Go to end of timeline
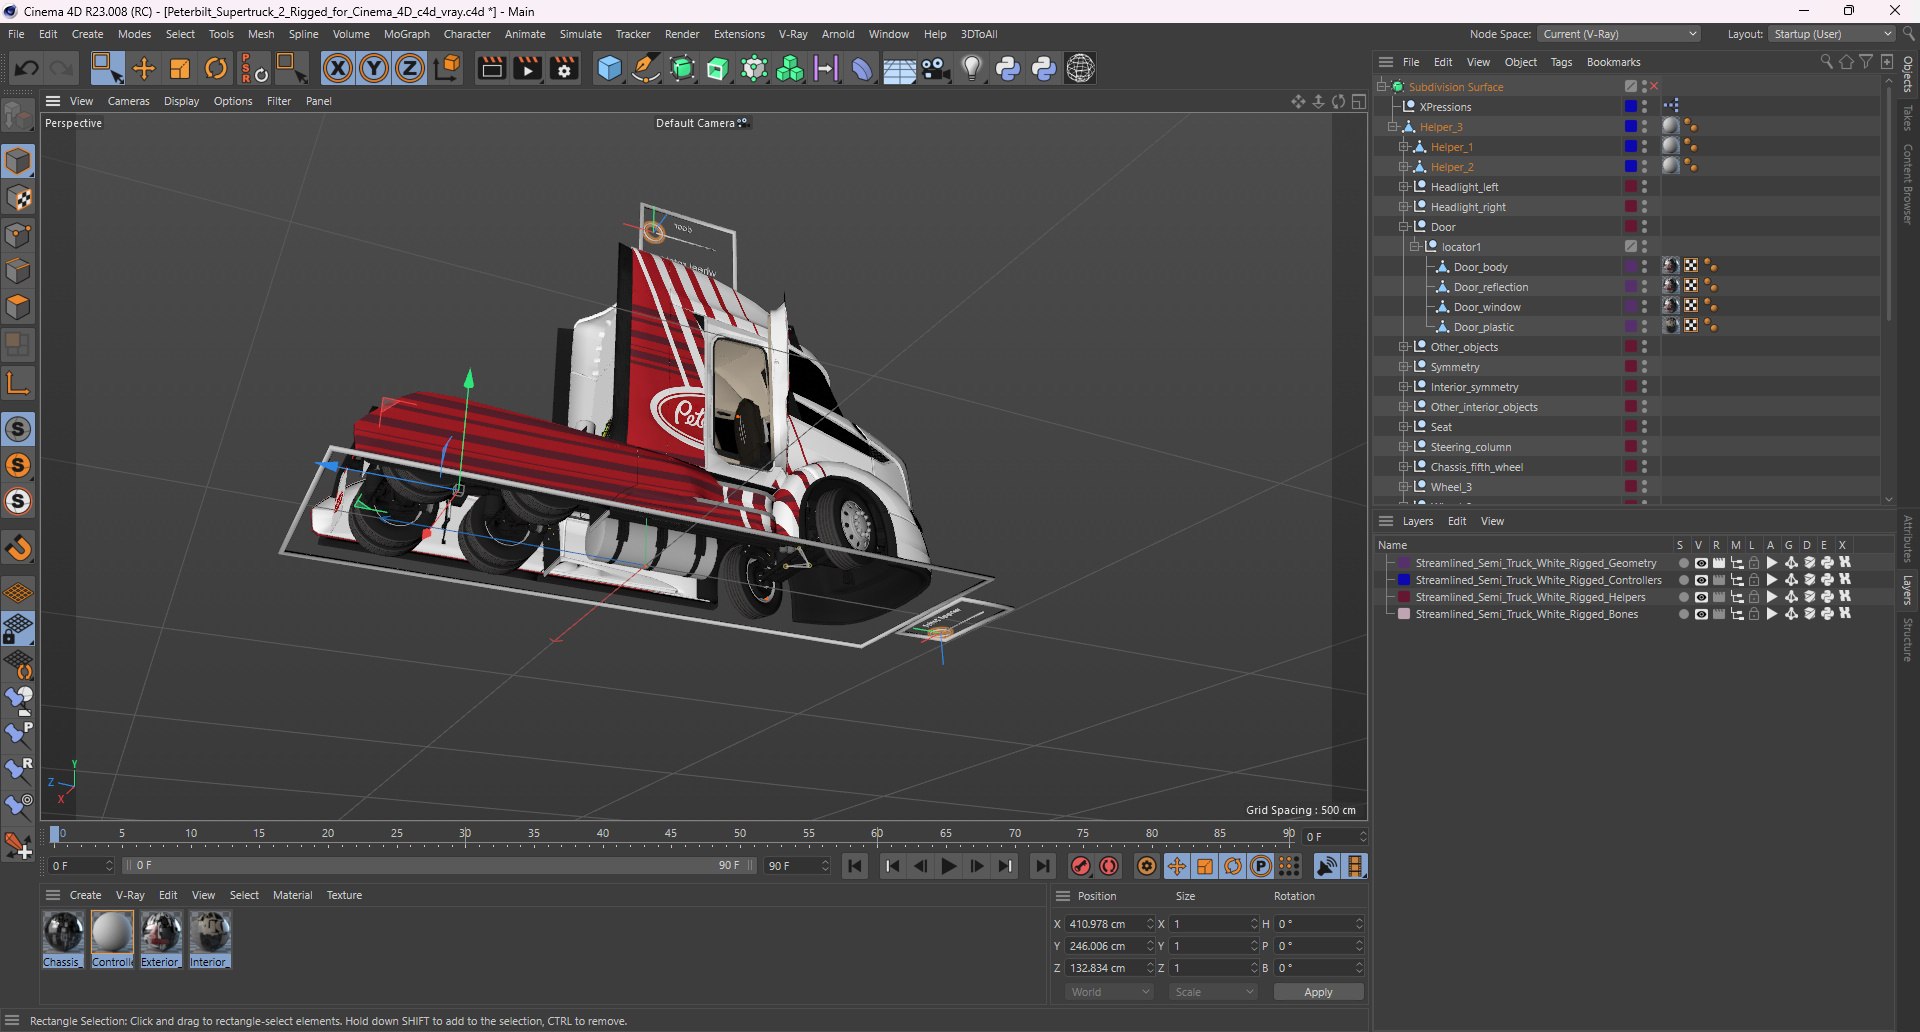The height and width of the screenshot is (1032, 1920). [x=1043, y=866]
